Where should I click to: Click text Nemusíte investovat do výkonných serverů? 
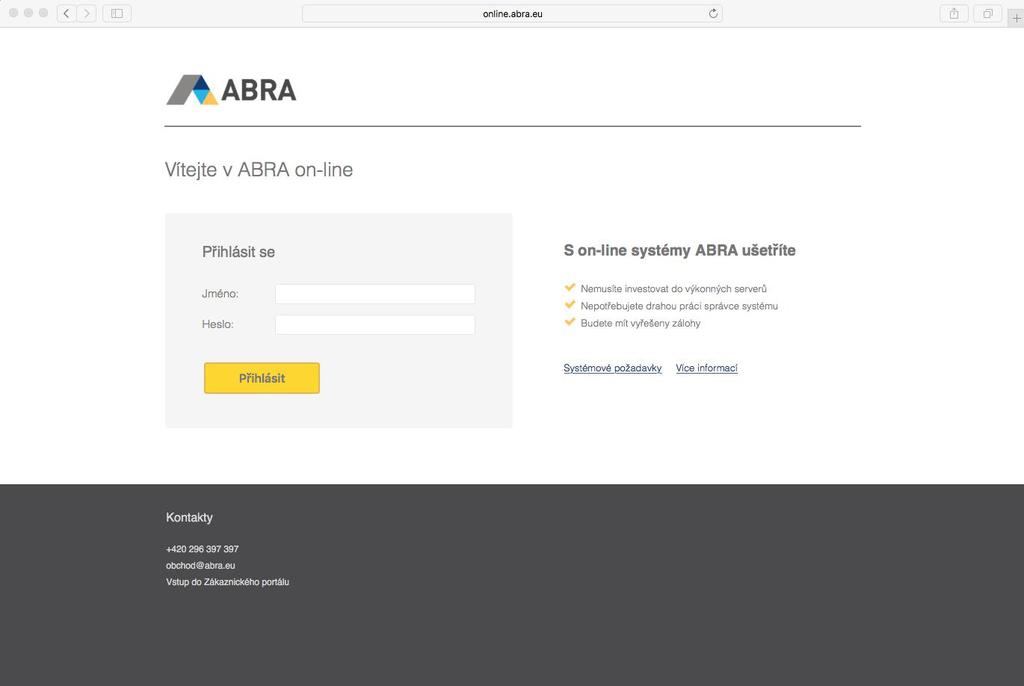(x=673, y=289)
